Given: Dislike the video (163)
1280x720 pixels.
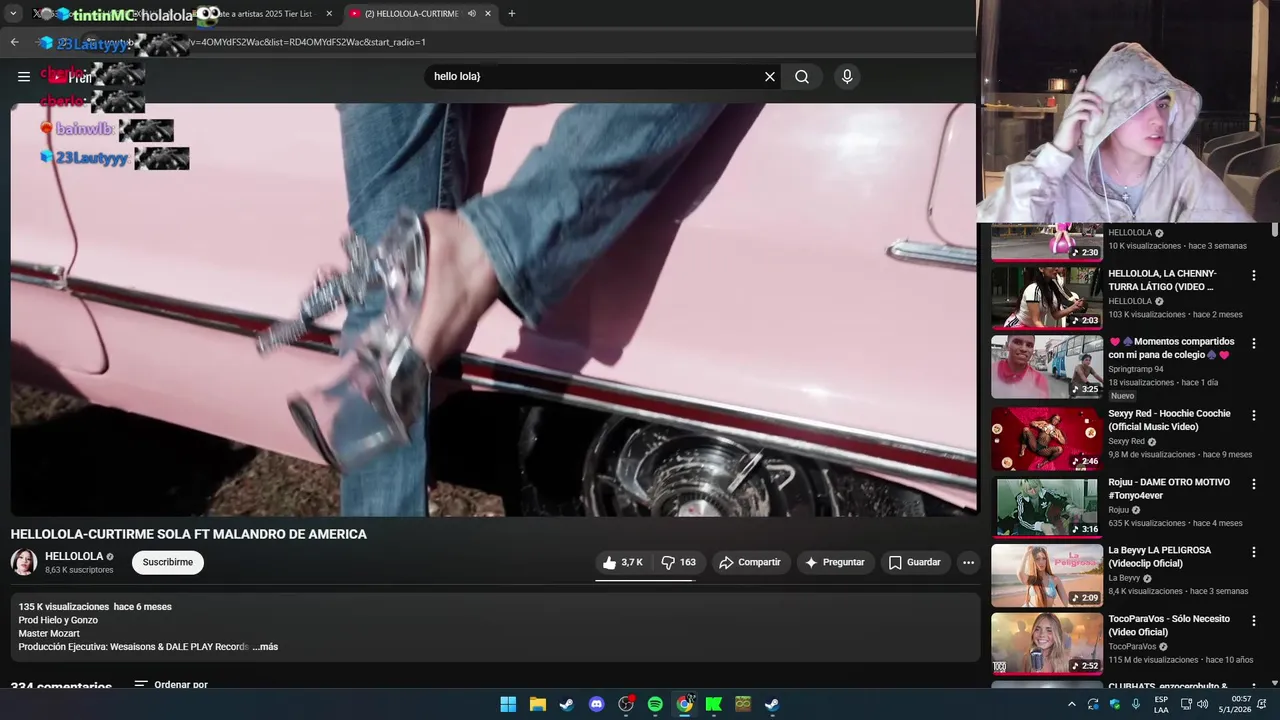Looking at the screenshot, I should [679, 562].
